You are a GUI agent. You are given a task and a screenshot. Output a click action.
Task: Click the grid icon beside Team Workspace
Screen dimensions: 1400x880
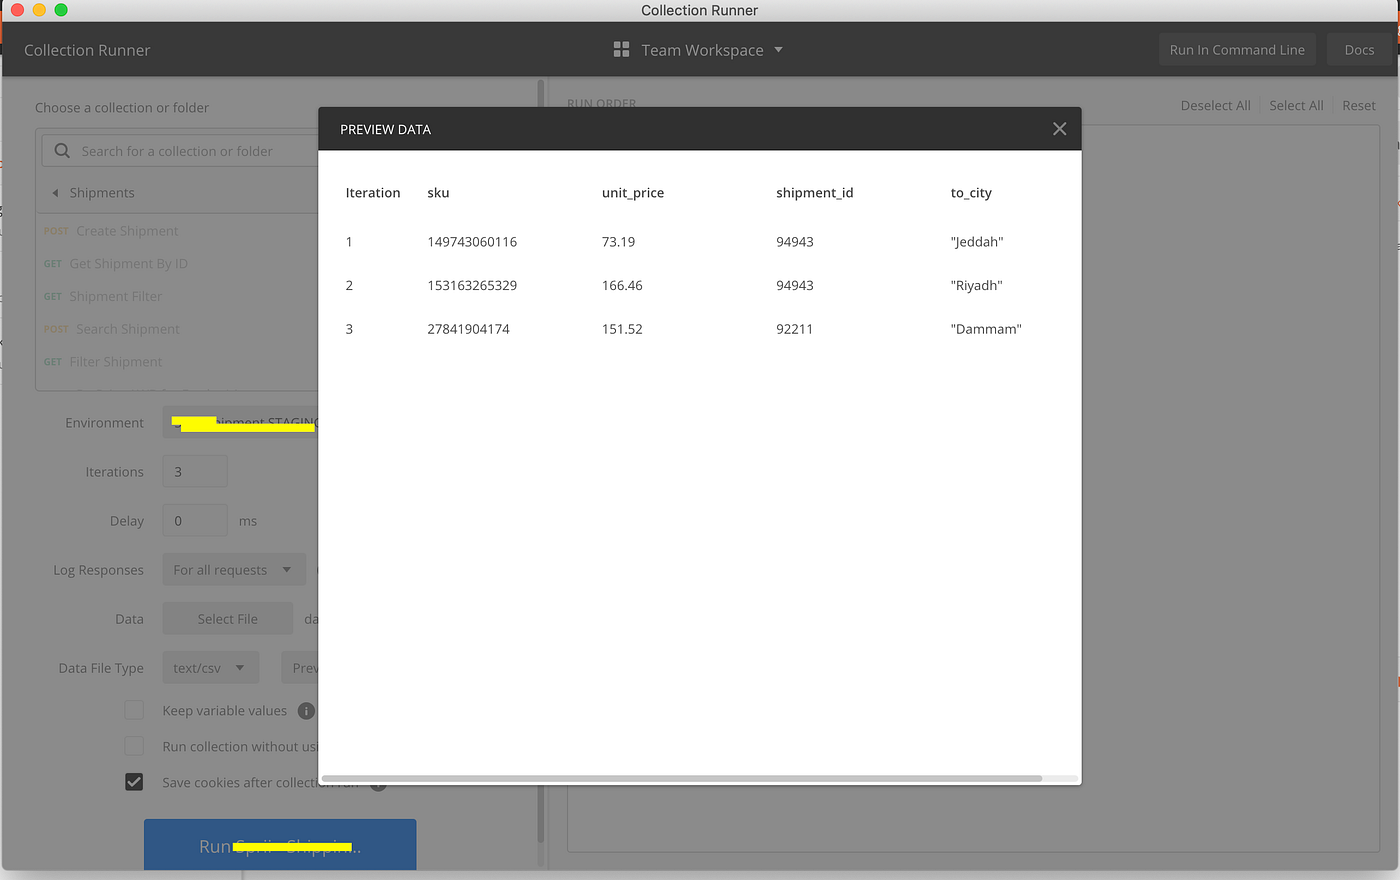click(620, 48)
